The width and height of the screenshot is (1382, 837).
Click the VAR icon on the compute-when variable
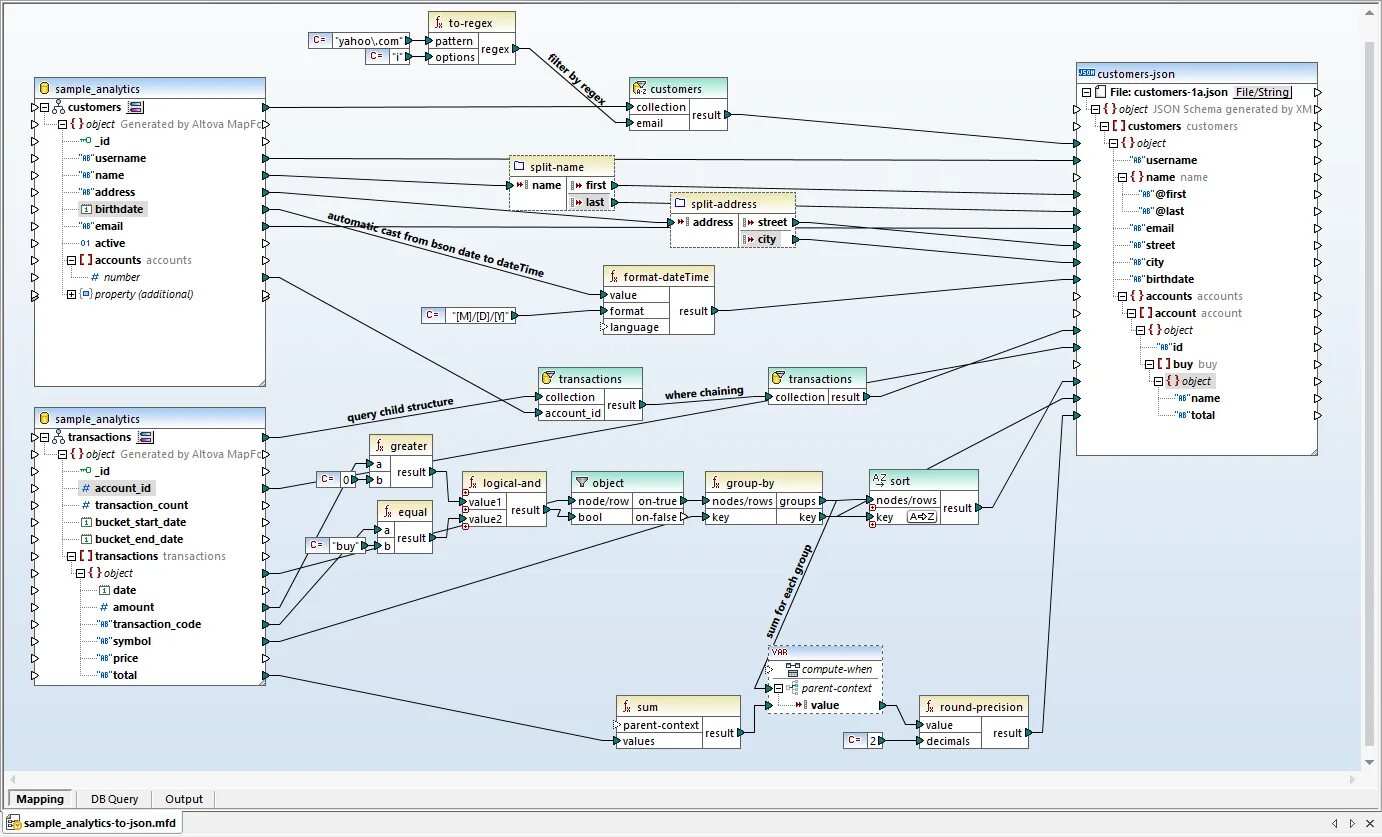coord(778,651)
